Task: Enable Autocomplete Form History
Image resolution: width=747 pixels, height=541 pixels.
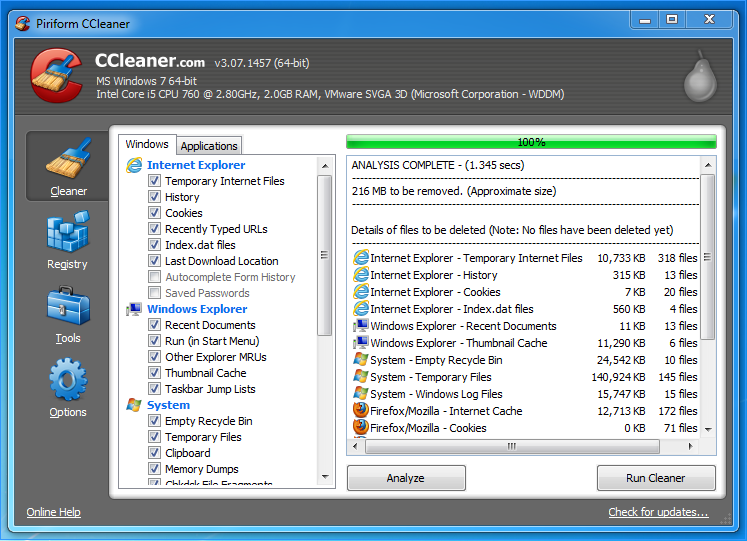Action: pos(154,277)
